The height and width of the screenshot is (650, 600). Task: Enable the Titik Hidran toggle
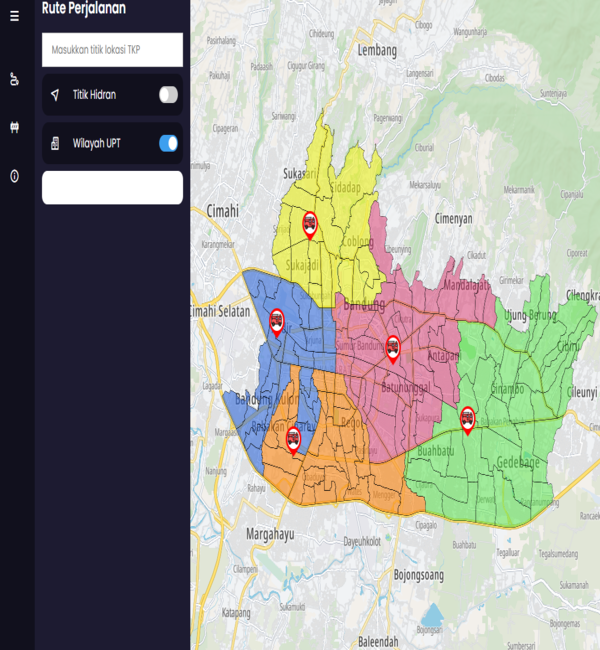tap(168, 95)
